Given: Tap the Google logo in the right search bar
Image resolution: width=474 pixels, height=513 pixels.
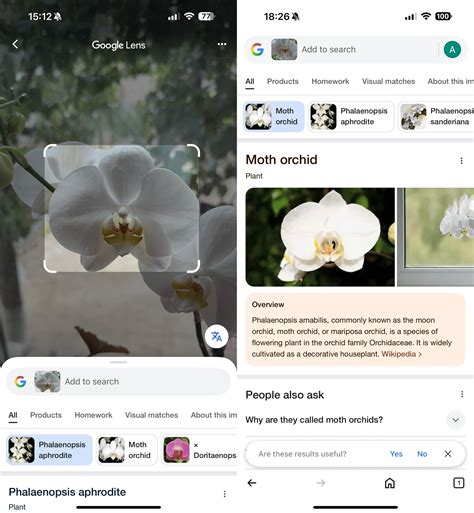Looking at the screenshot, I should point(257,49).
